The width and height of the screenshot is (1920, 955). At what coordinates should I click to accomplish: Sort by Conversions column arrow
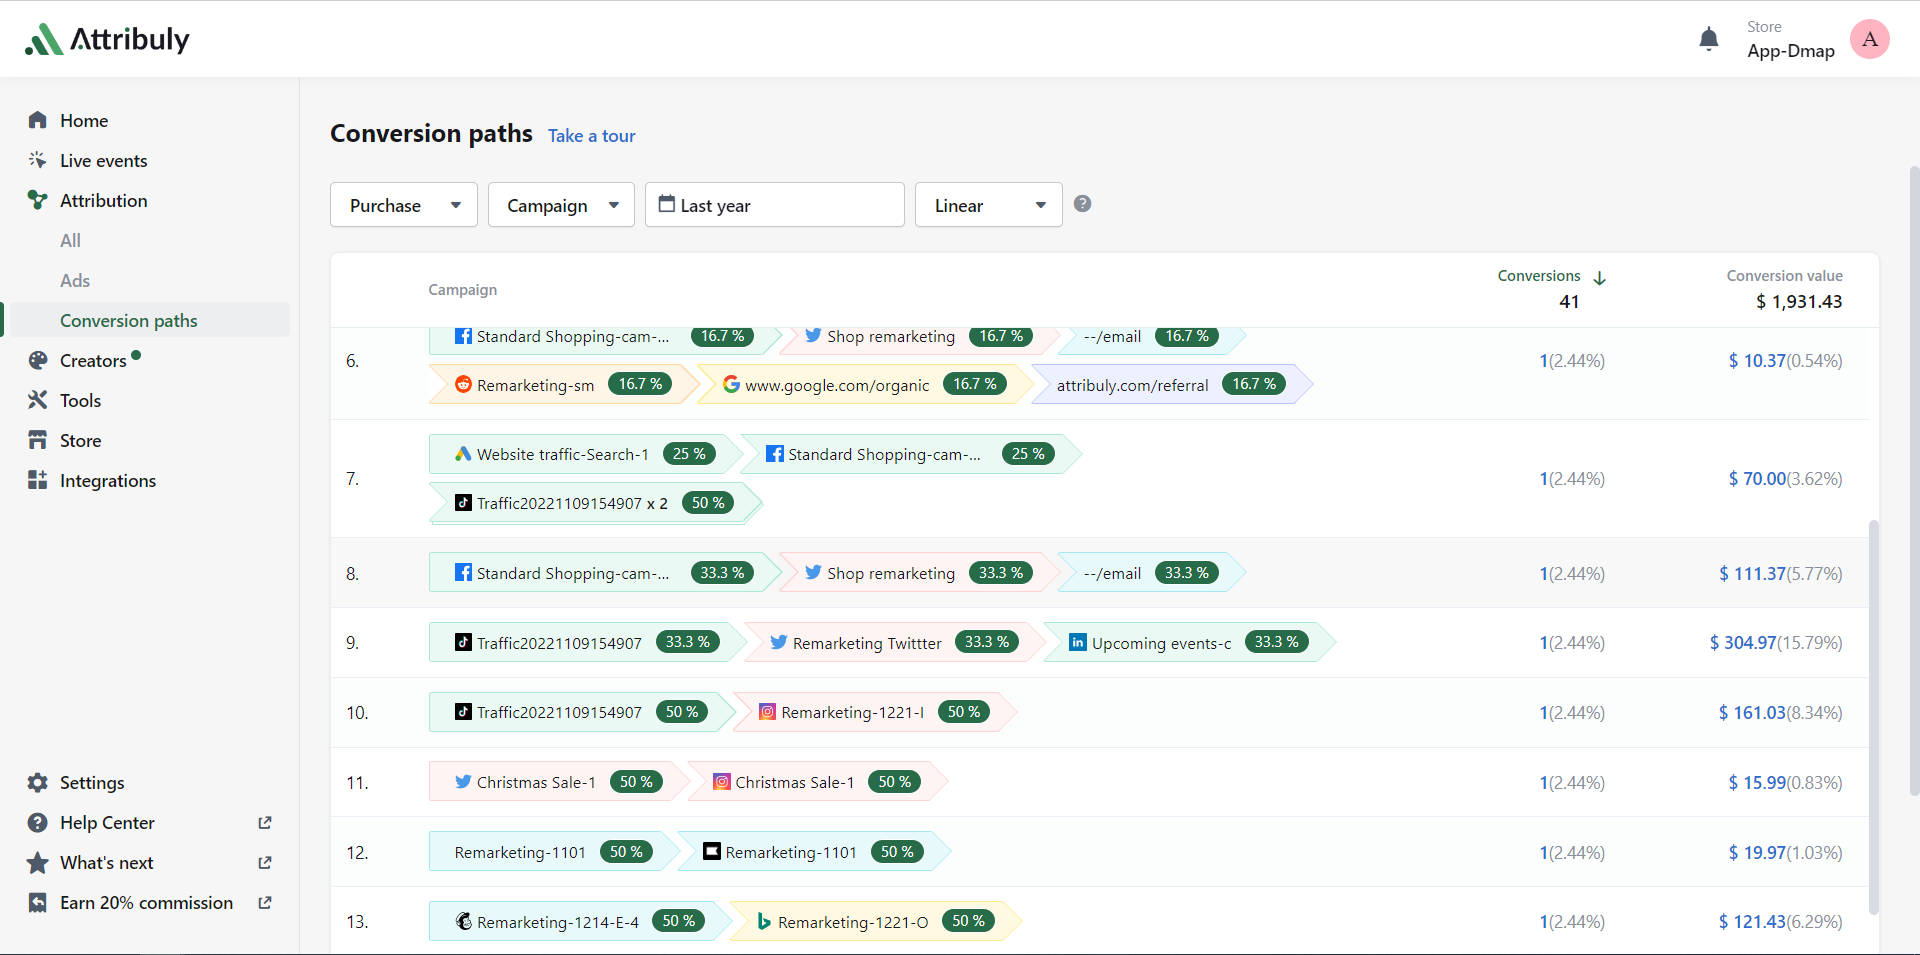pyautogui.click(x=1599, y=277)
